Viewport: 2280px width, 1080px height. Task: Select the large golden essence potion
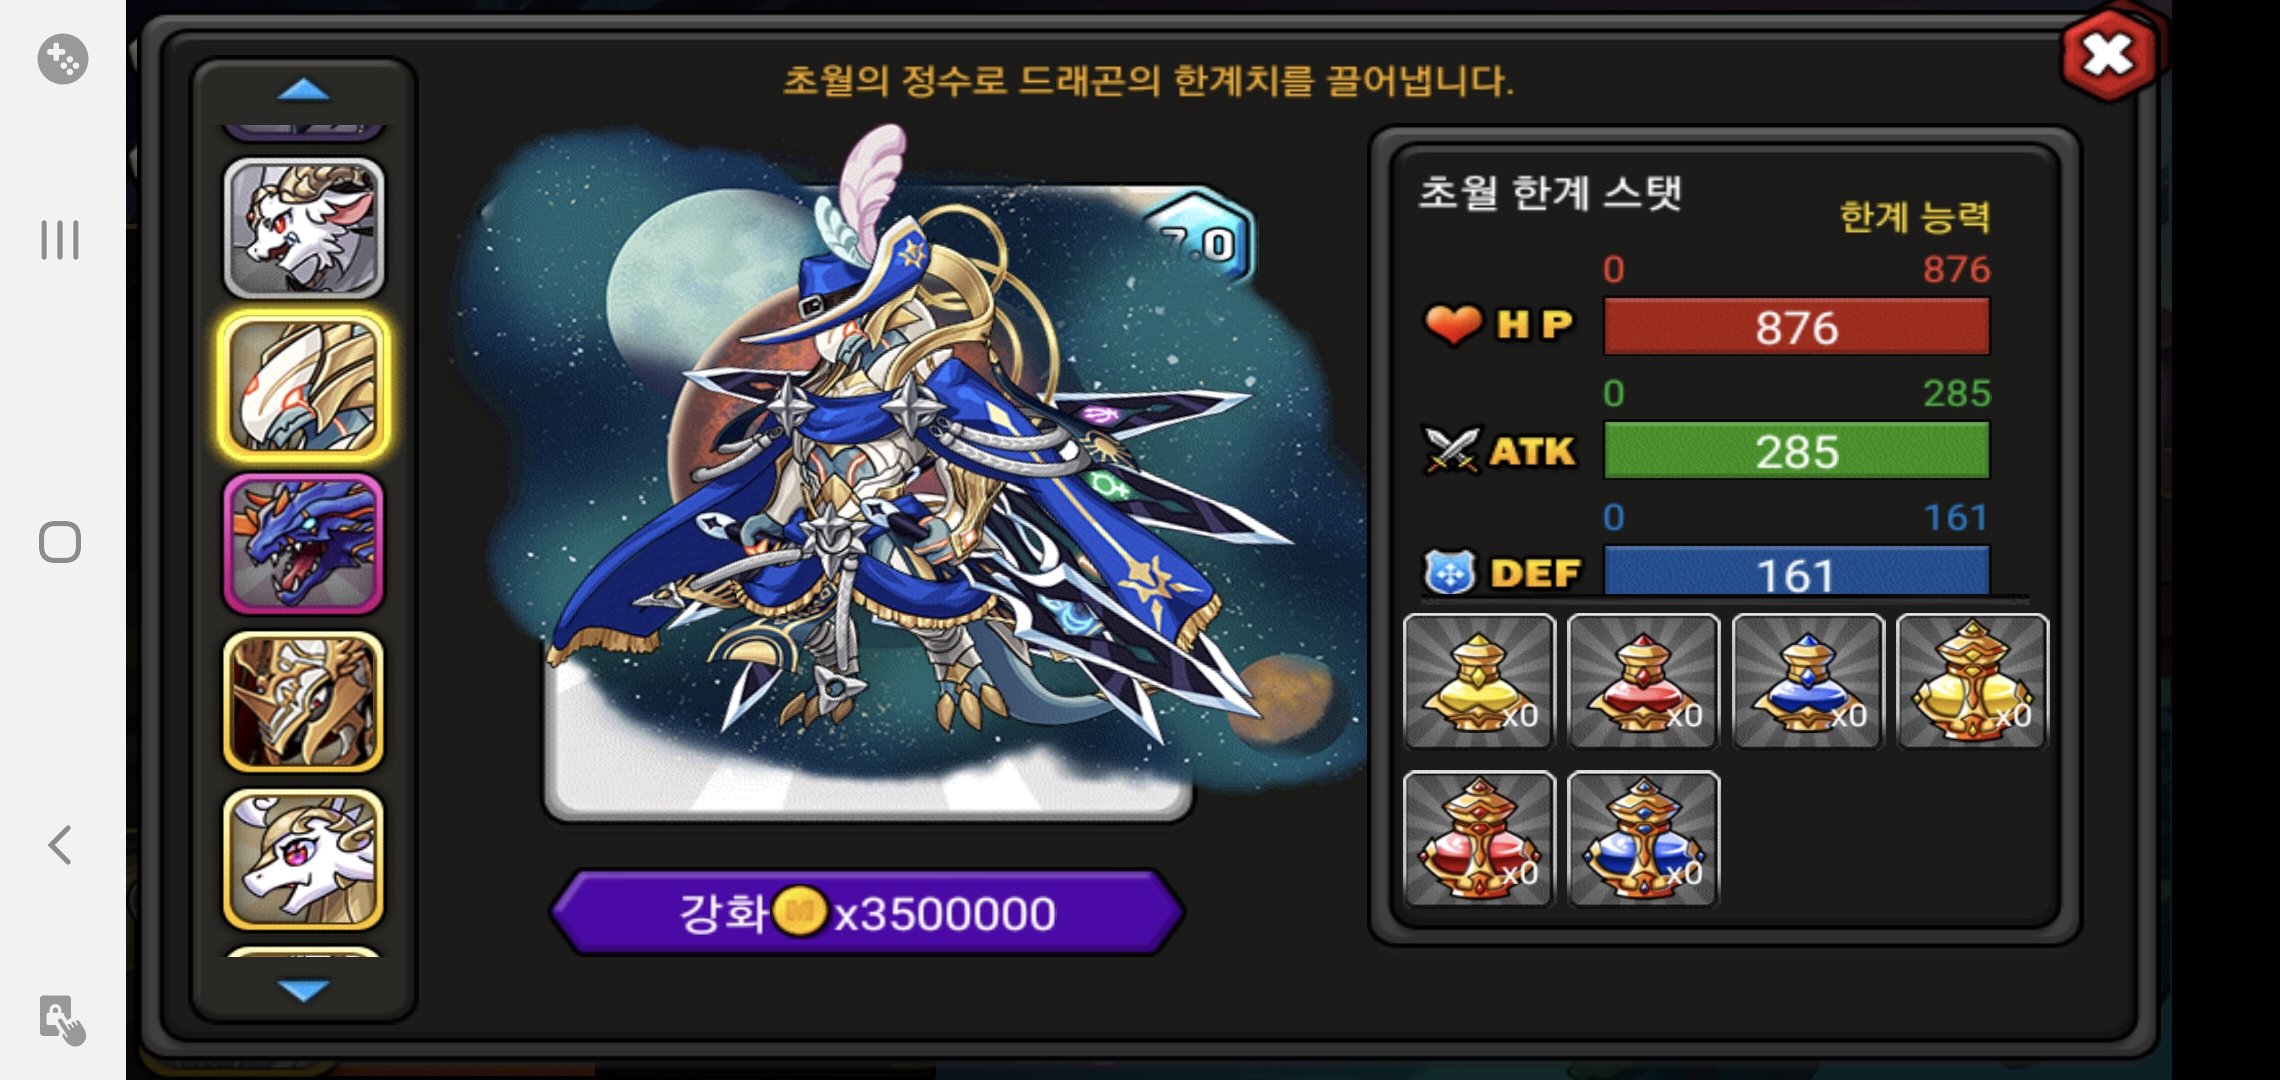1972,682
